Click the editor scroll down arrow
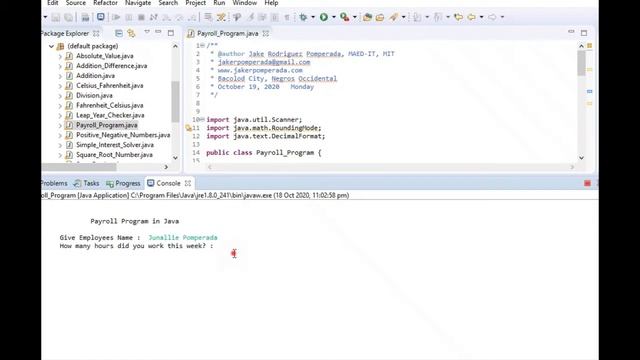This screenshot has height=360, width=640. click(x=581, y=158)
